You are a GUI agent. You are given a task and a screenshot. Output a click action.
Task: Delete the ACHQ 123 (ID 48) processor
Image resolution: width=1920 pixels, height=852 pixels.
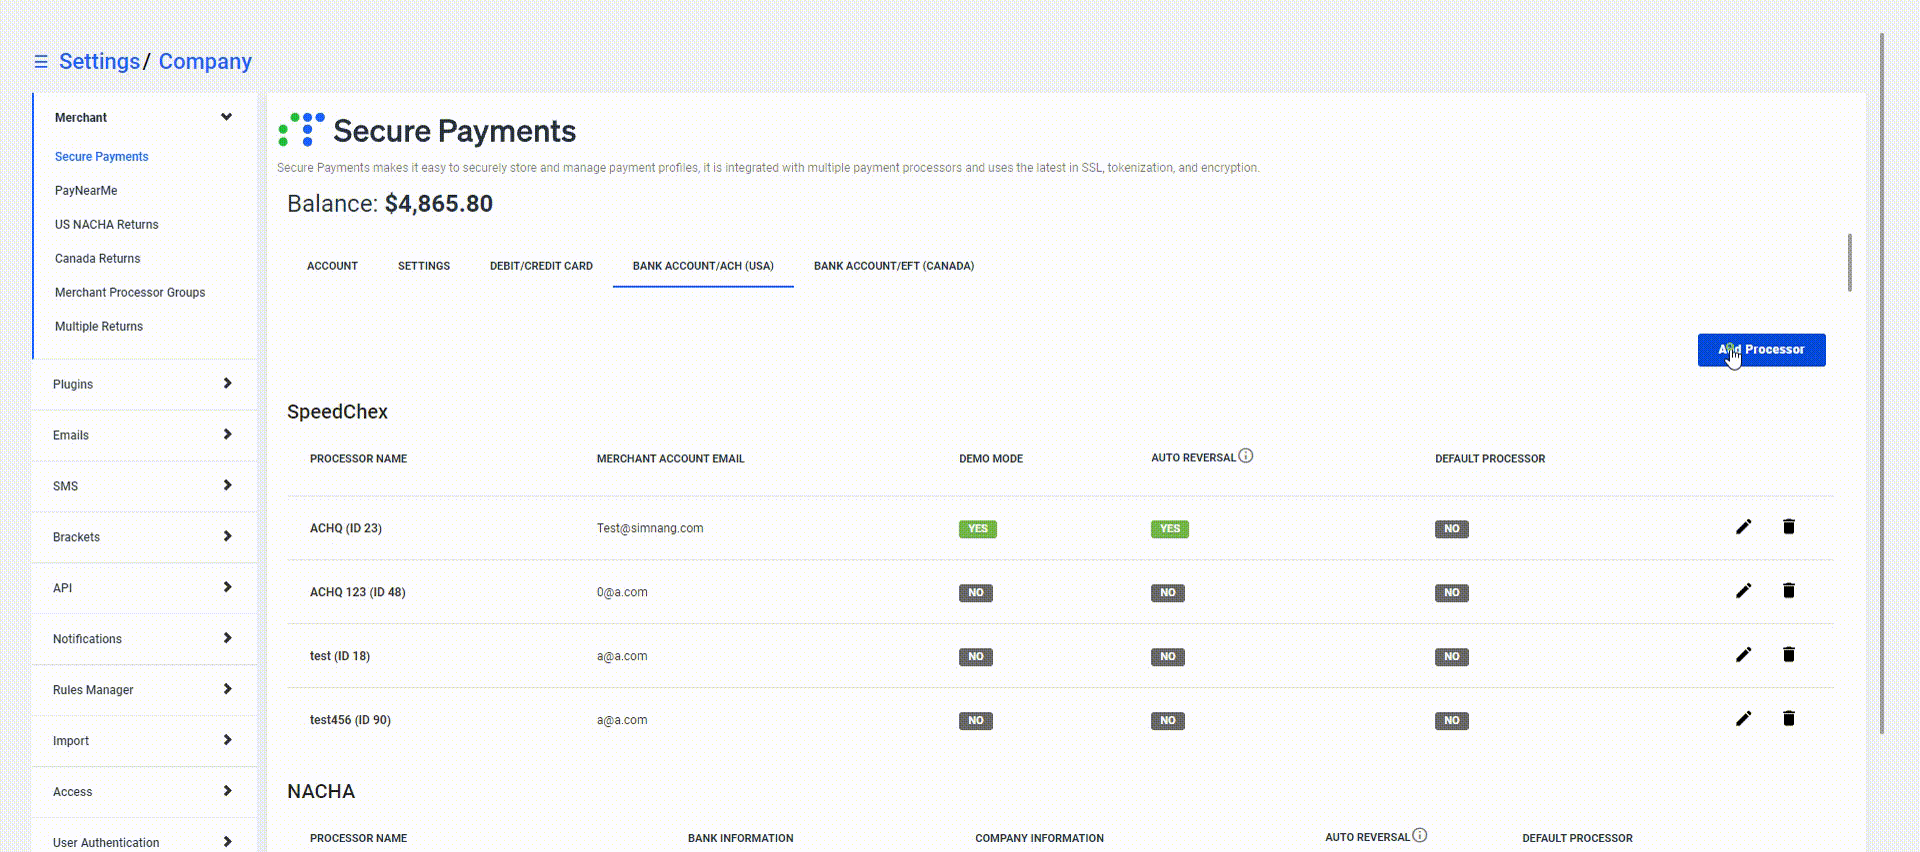1789,591
